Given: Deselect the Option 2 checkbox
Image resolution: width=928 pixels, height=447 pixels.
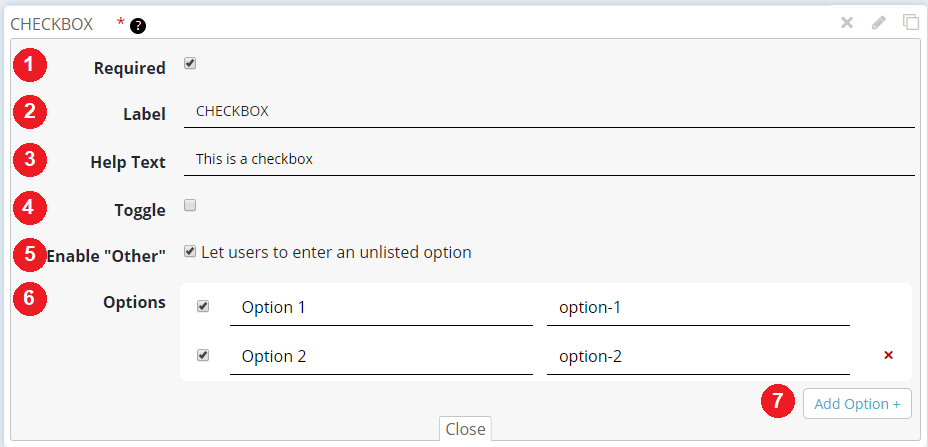Looking at the screenshot, I should click(x=203, y=355).
